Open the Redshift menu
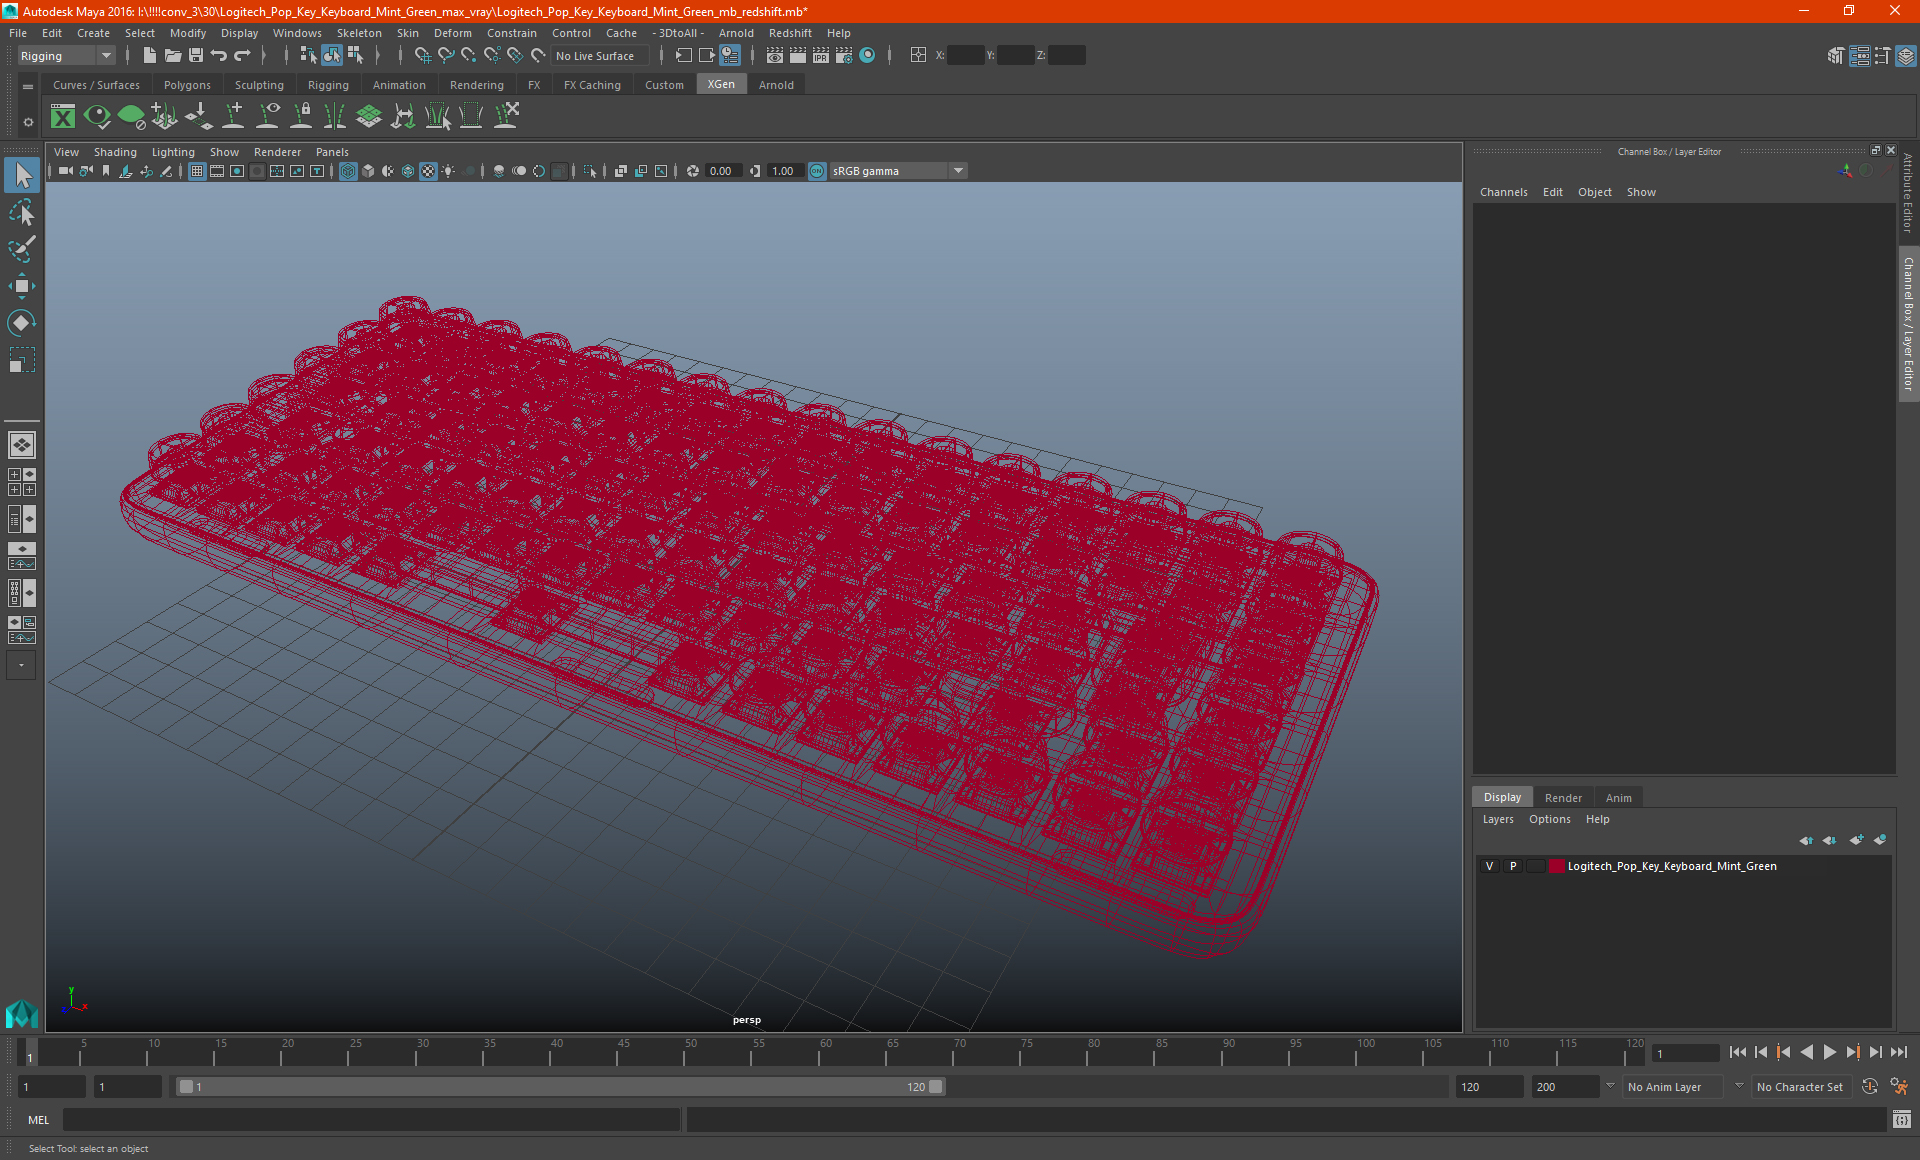Screen dimensions: 1920x1160 tap(790, 33)
